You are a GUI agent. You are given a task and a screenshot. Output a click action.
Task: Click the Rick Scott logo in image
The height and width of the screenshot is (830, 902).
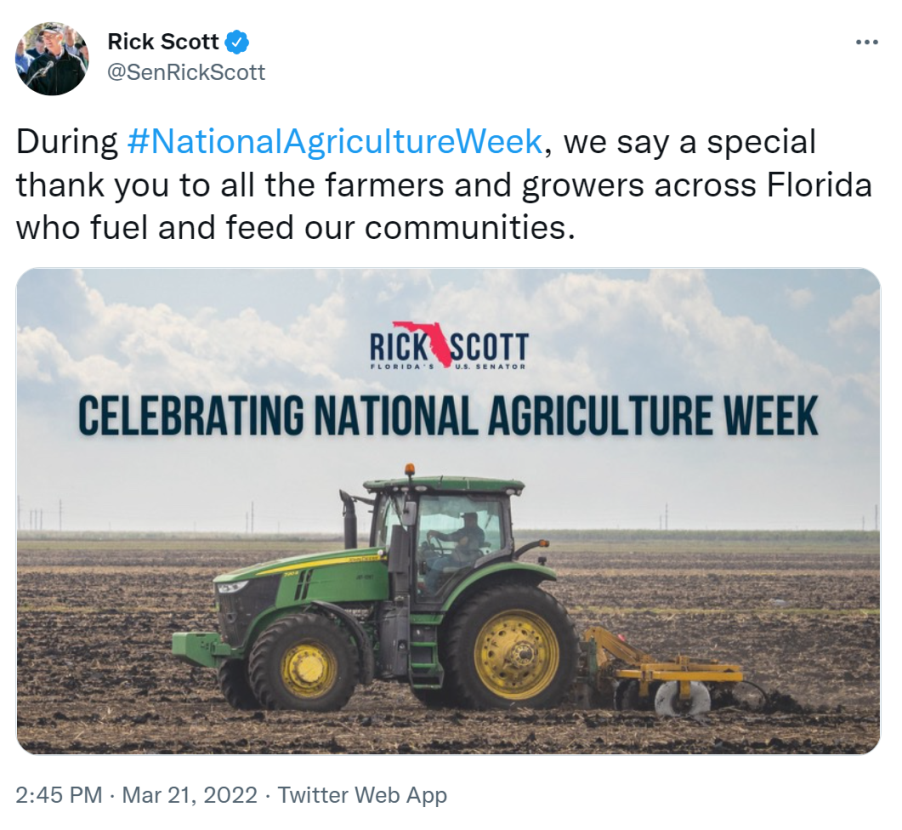(448, 345)
